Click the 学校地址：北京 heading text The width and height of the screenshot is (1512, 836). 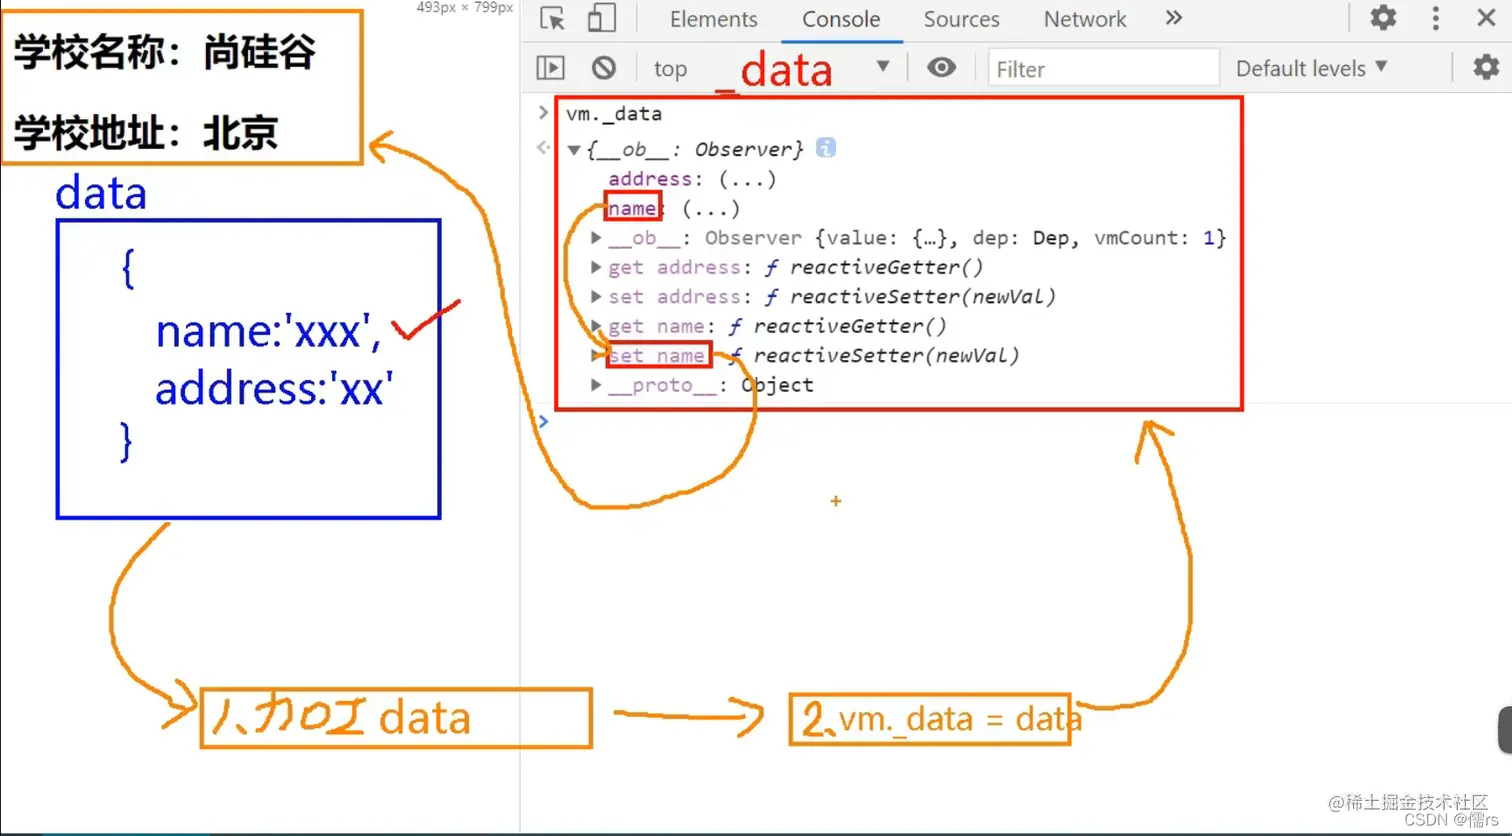[x=145, y=131]
